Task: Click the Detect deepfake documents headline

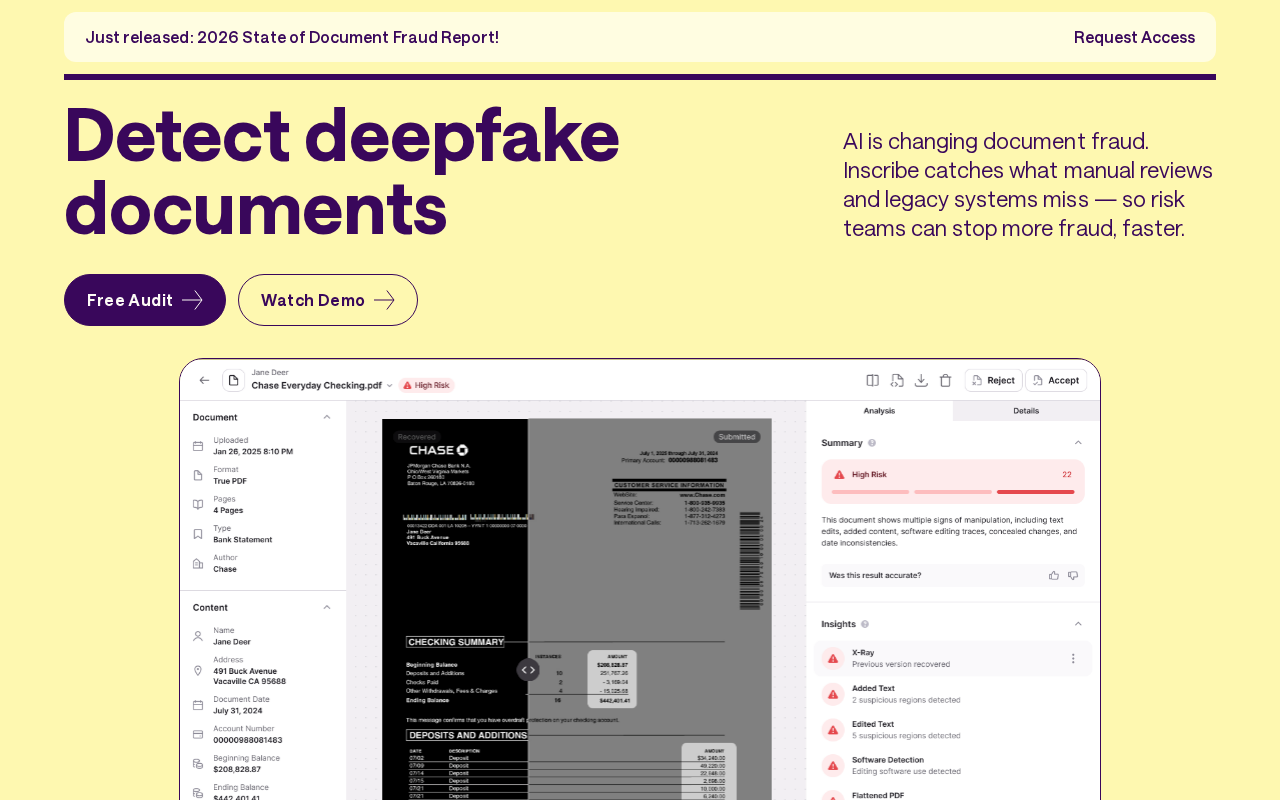Action: pos(342,172)
